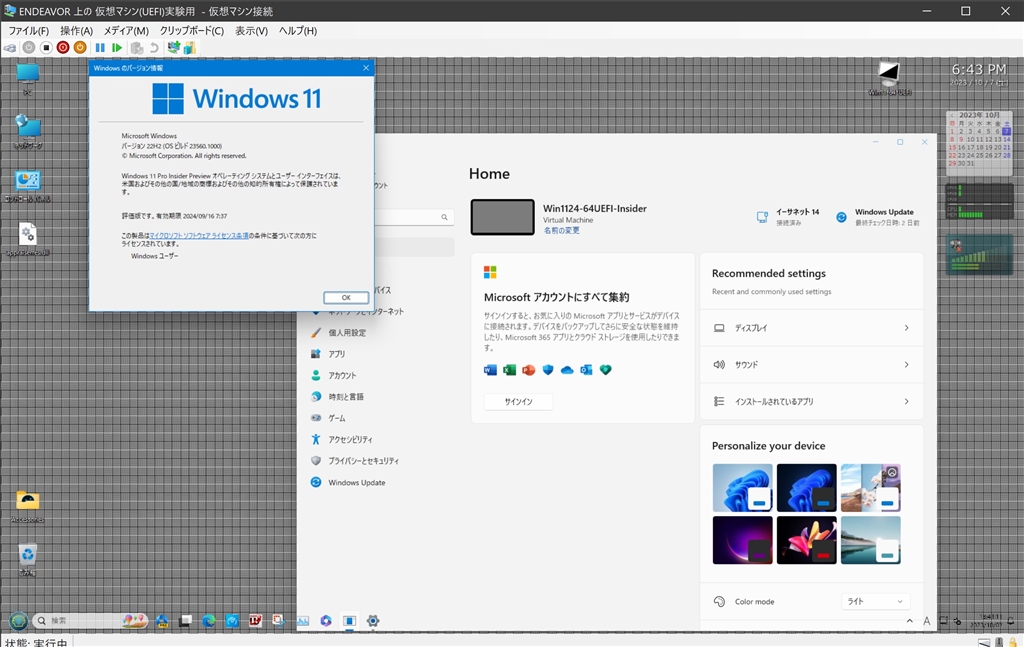Open ゲーム in Settings sidebar
Screen dimensions: 1024x647
pyautogui.click(x=337, y=418)
